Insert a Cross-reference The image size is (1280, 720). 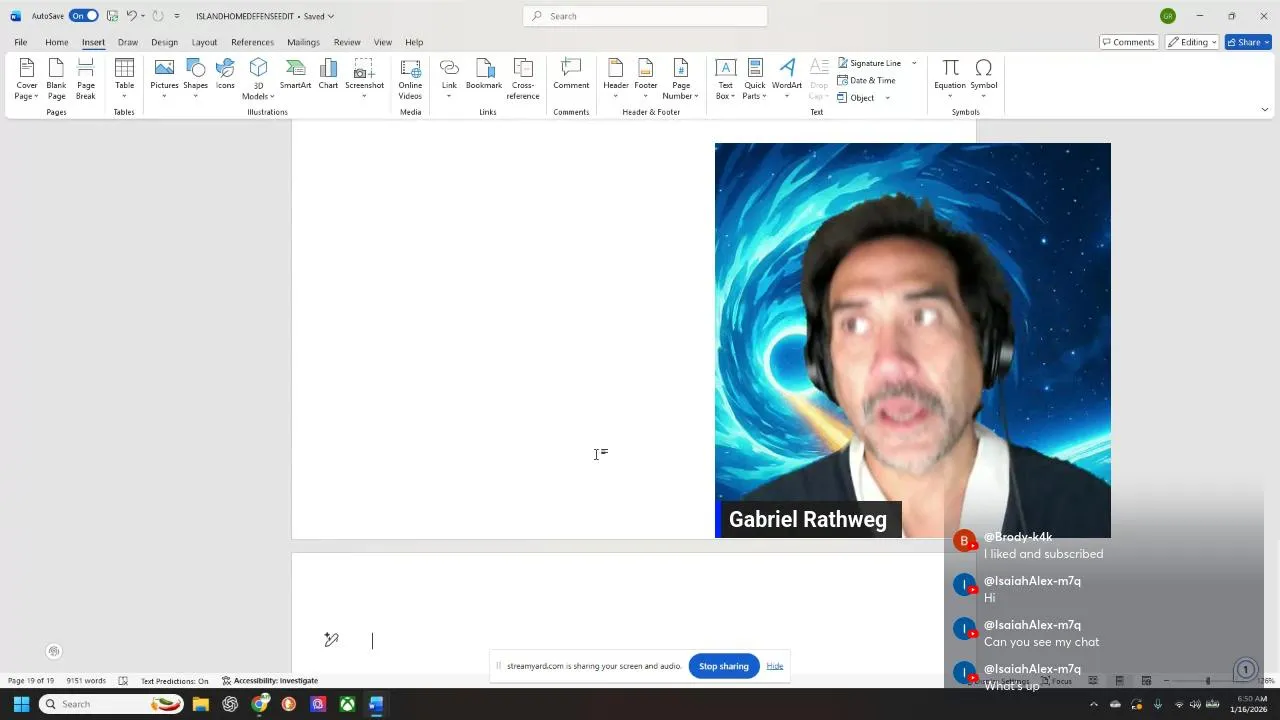tap(522, 79)
